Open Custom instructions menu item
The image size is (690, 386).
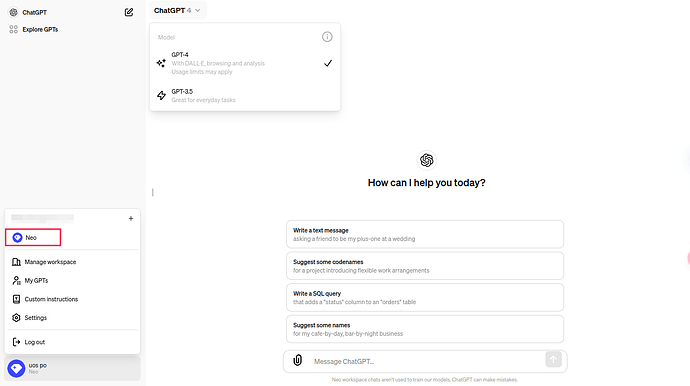(72, 299)
